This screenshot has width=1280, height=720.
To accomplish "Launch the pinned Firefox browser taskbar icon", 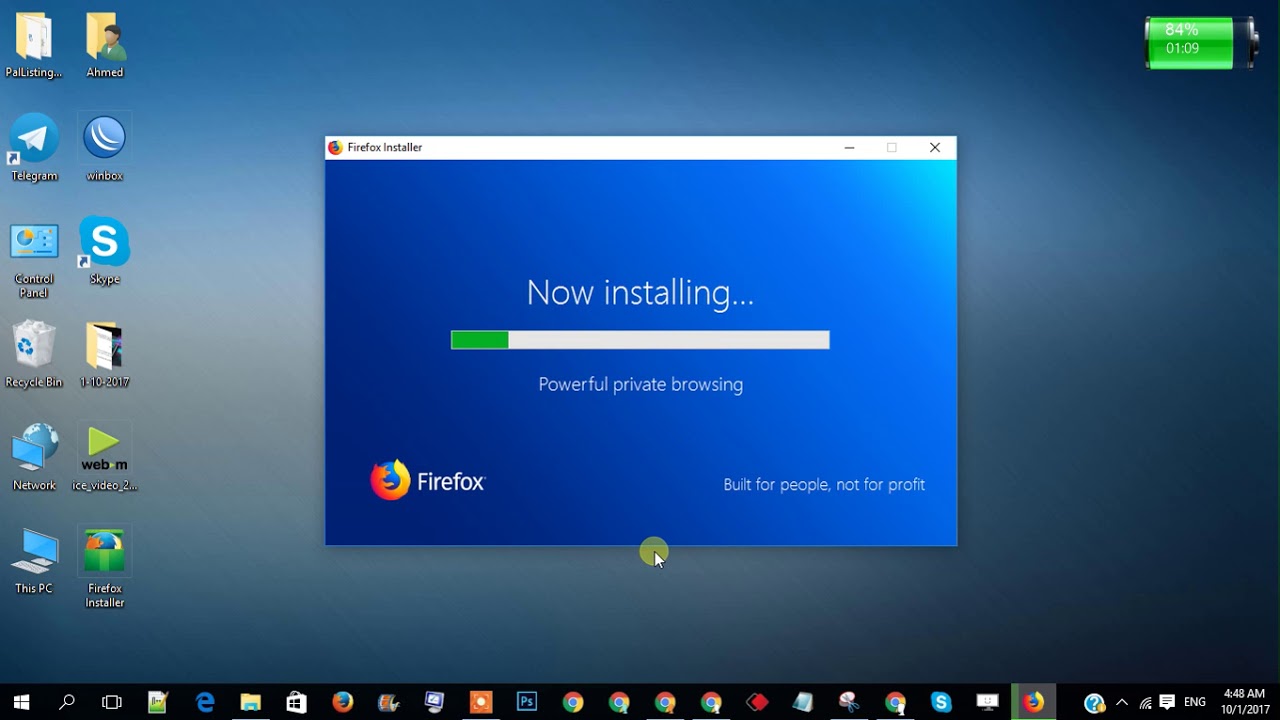I will (342, 702).
